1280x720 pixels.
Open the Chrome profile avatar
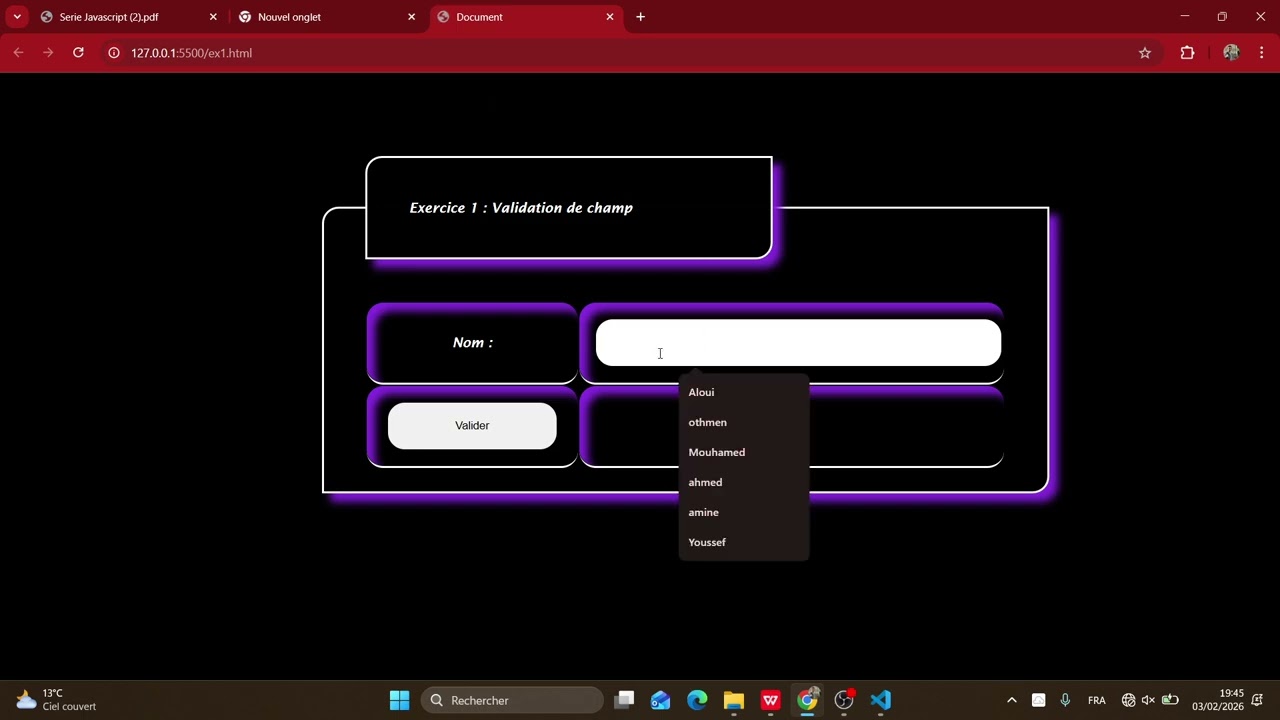1231,53
